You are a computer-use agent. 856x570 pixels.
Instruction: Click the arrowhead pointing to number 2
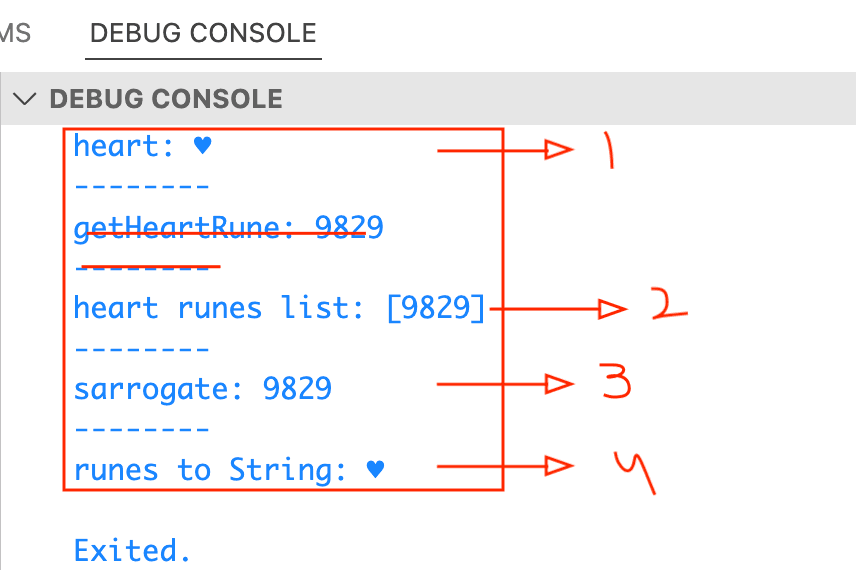click(x=611, y=310)
